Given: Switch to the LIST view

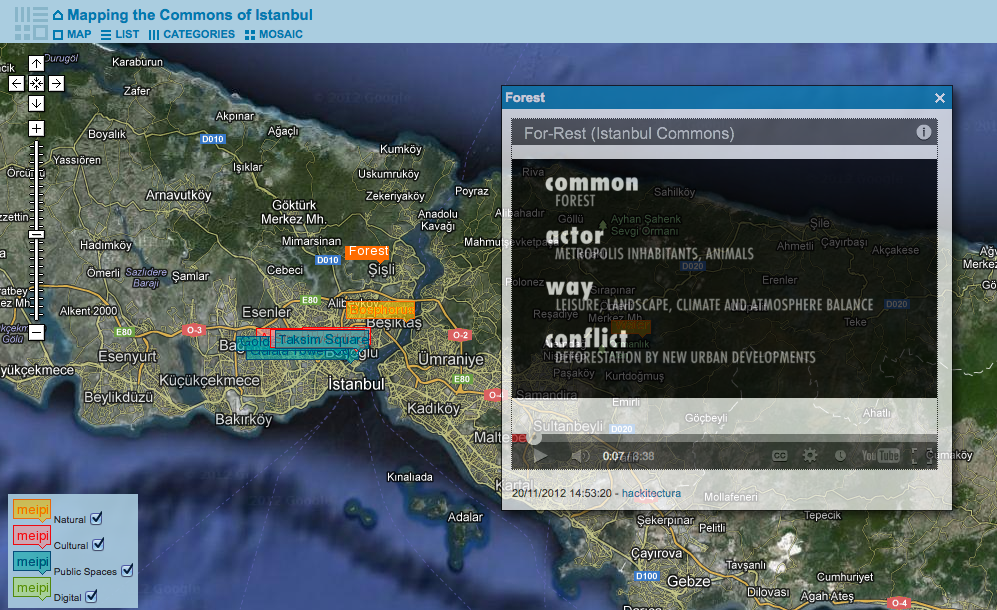Looking at the screenshot, I should (120, 34).
